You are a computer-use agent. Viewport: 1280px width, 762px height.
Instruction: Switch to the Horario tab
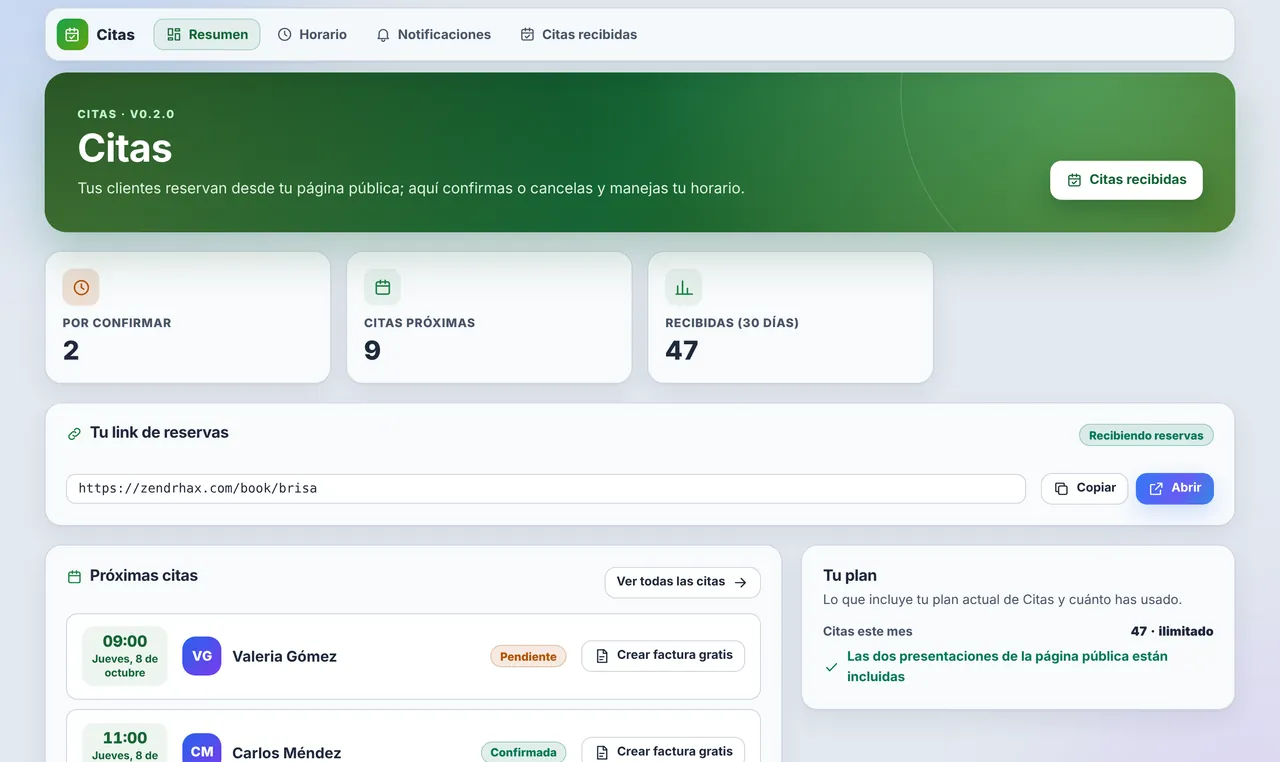pos(312,34)
